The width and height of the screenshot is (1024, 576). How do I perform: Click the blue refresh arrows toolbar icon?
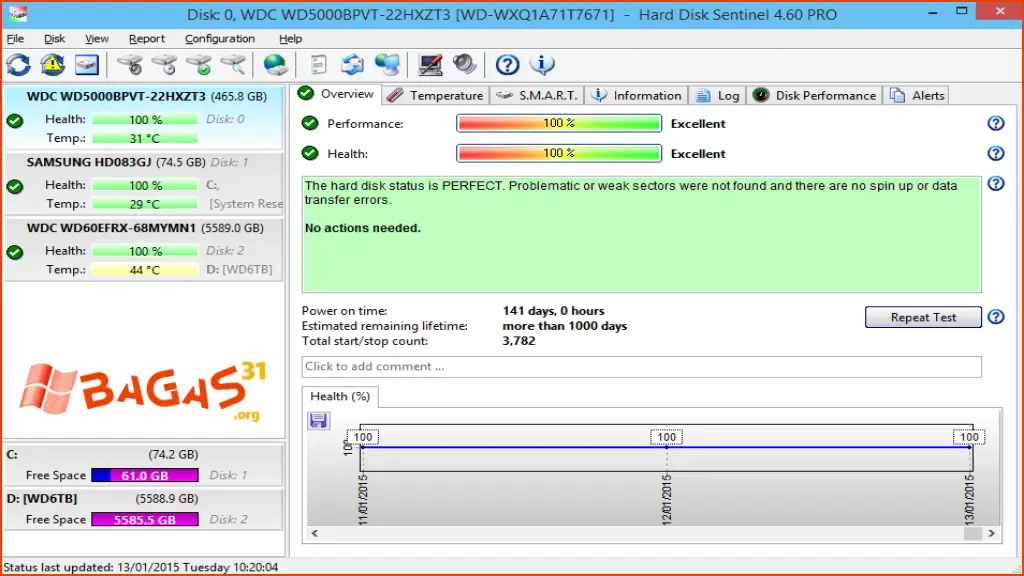tap(18, 65)
